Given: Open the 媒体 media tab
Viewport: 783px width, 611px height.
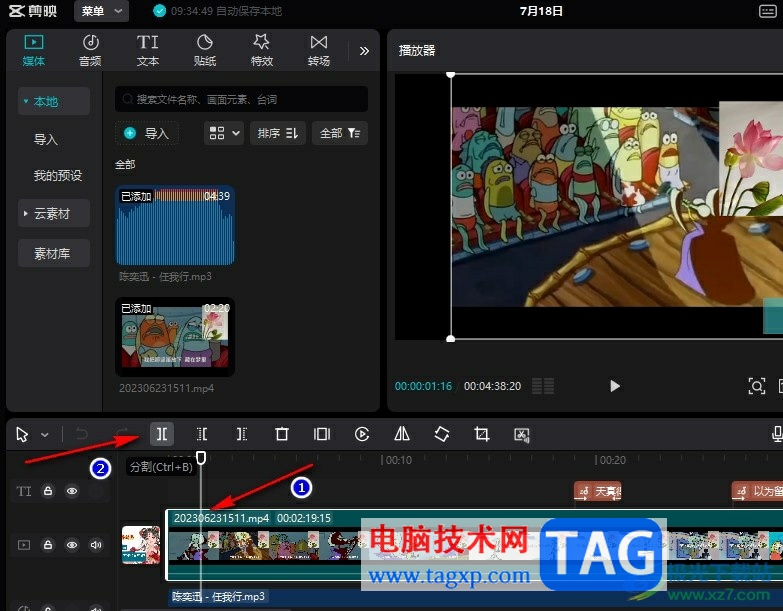Looking at the screenshot, I should (x=33, y=50).
